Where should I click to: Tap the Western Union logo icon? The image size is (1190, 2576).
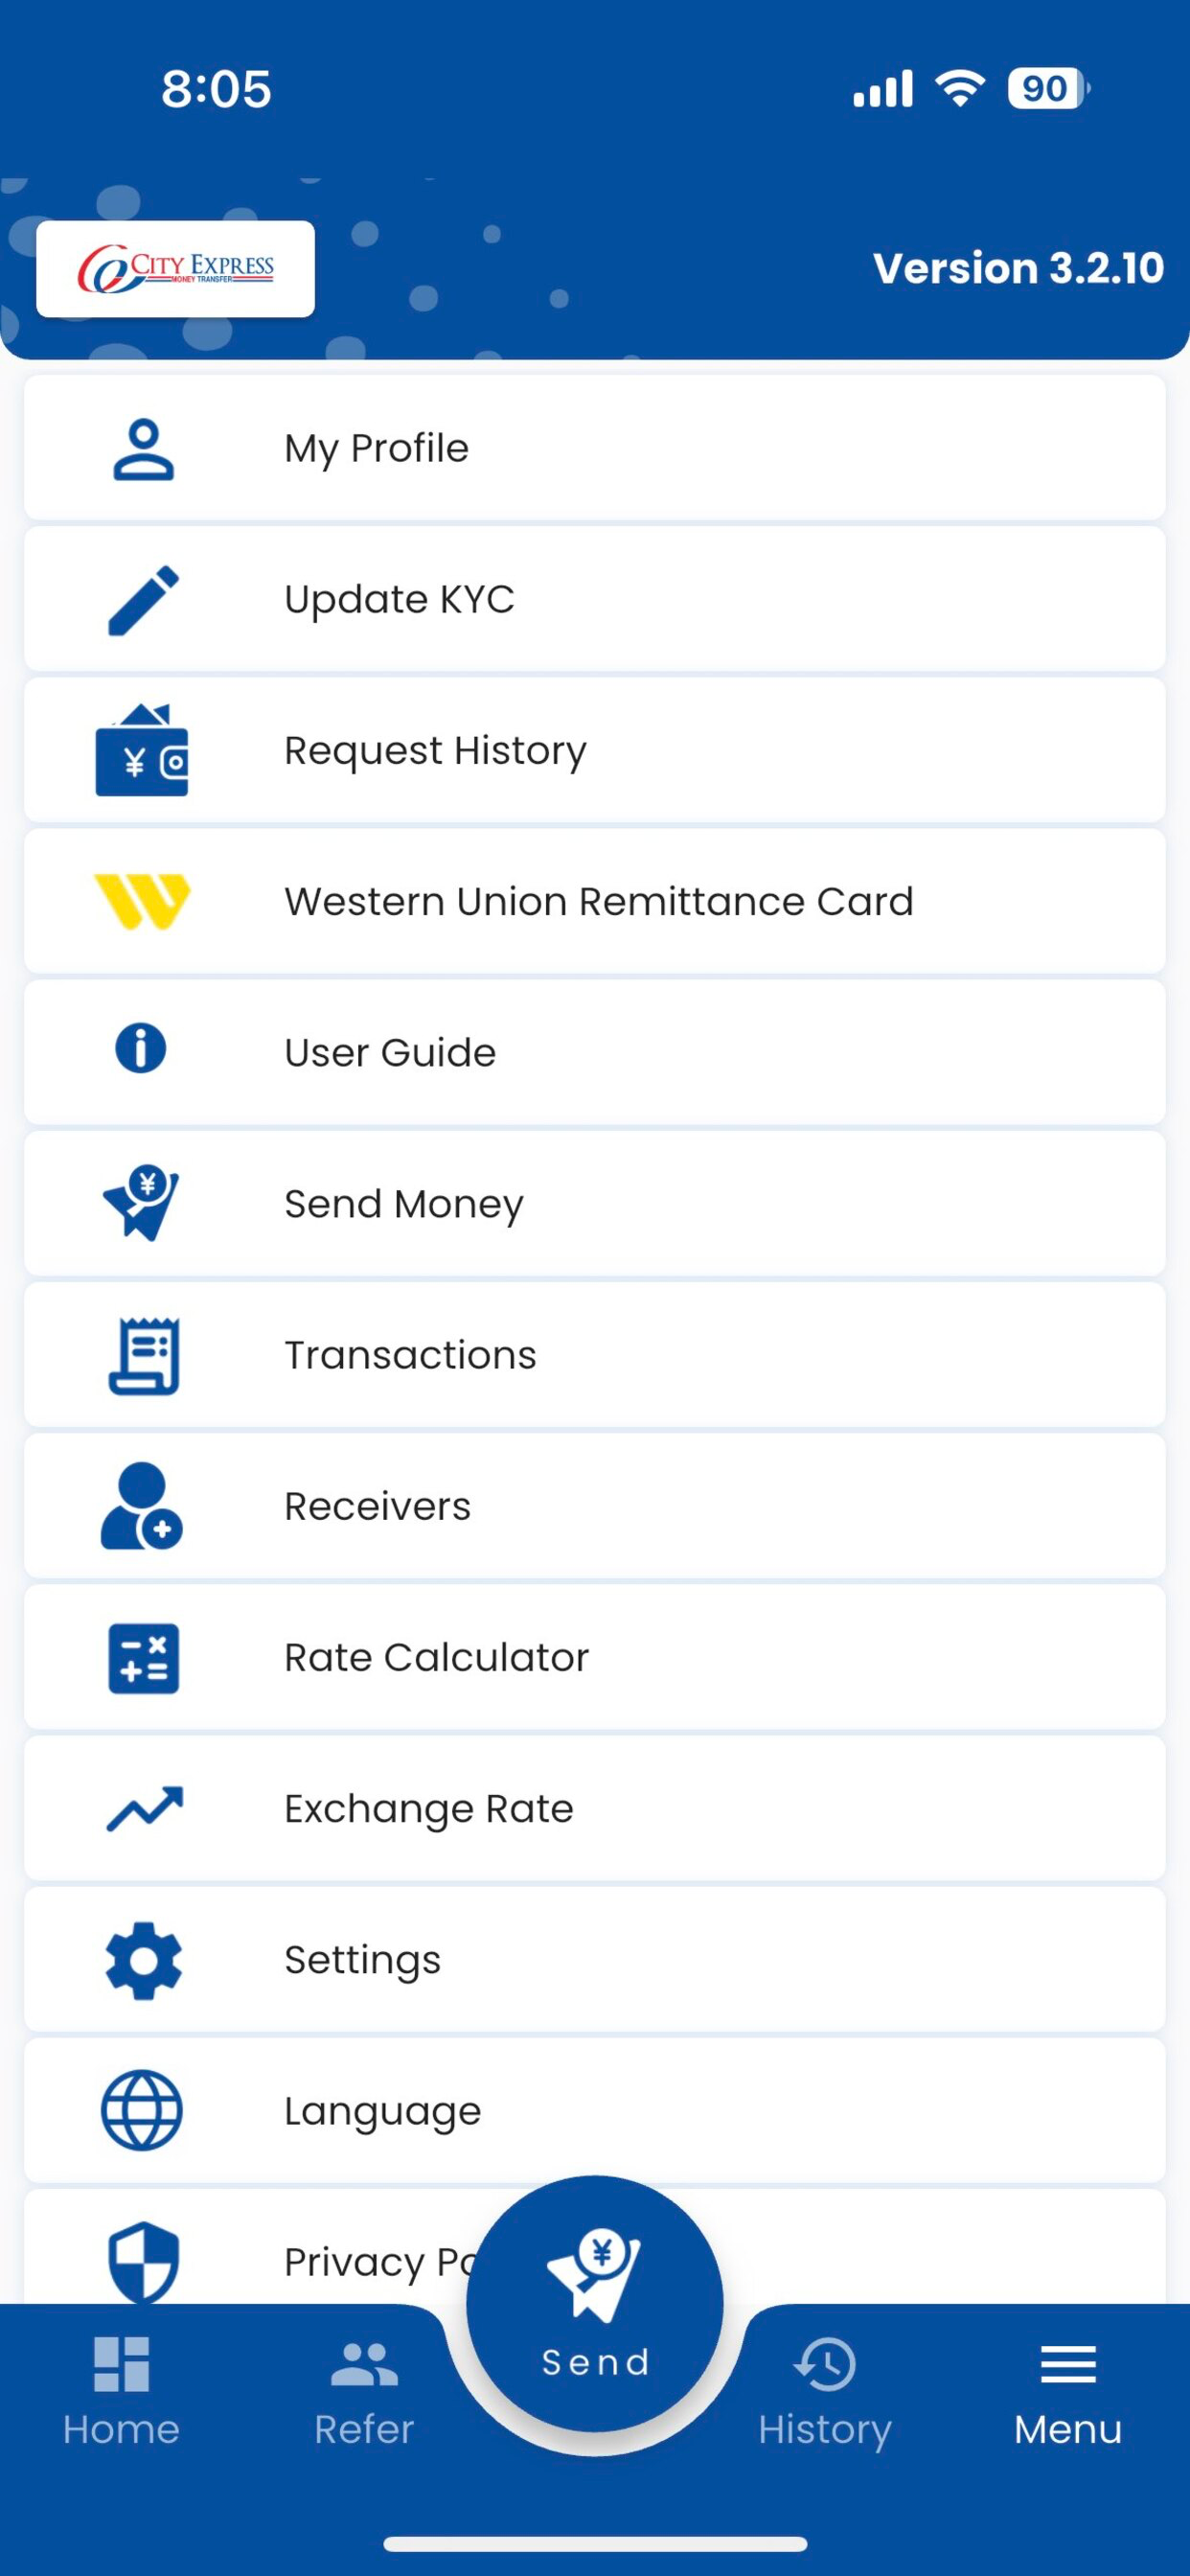coord(141,901)
